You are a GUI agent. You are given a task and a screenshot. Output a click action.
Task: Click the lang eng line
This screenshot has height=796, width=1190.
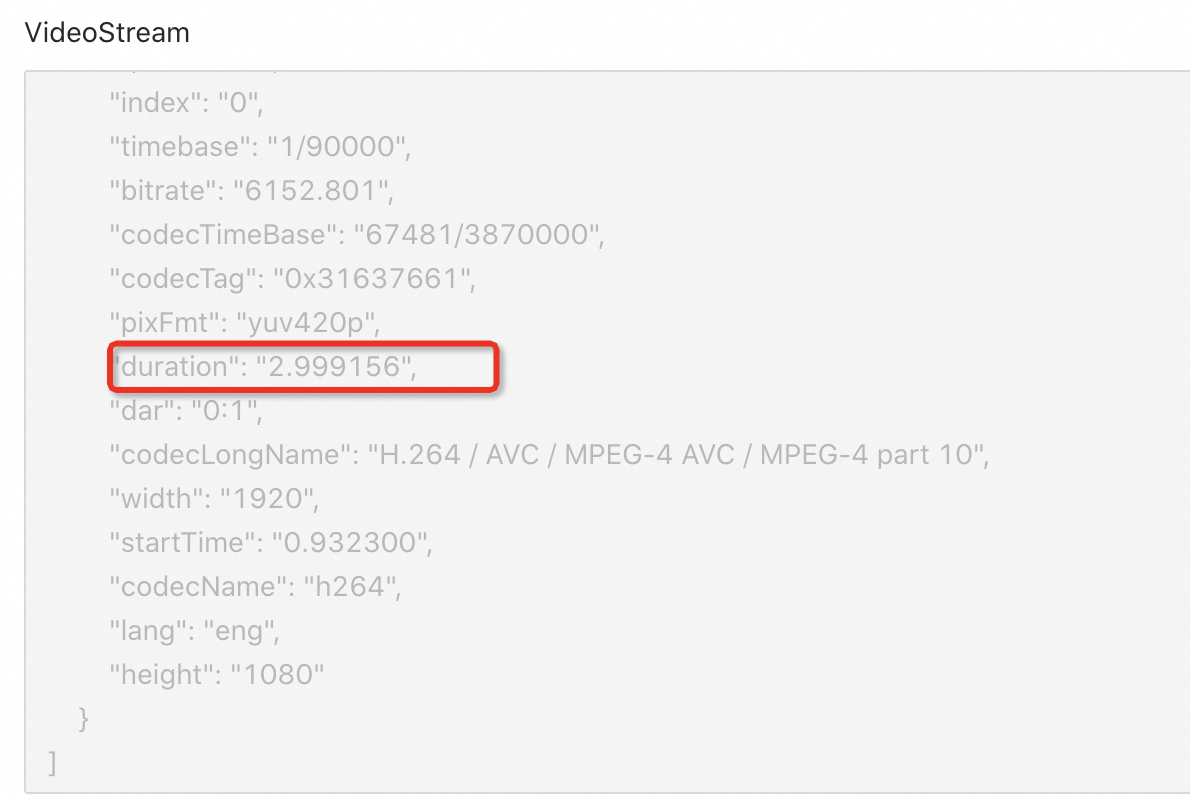click(194, 631)
